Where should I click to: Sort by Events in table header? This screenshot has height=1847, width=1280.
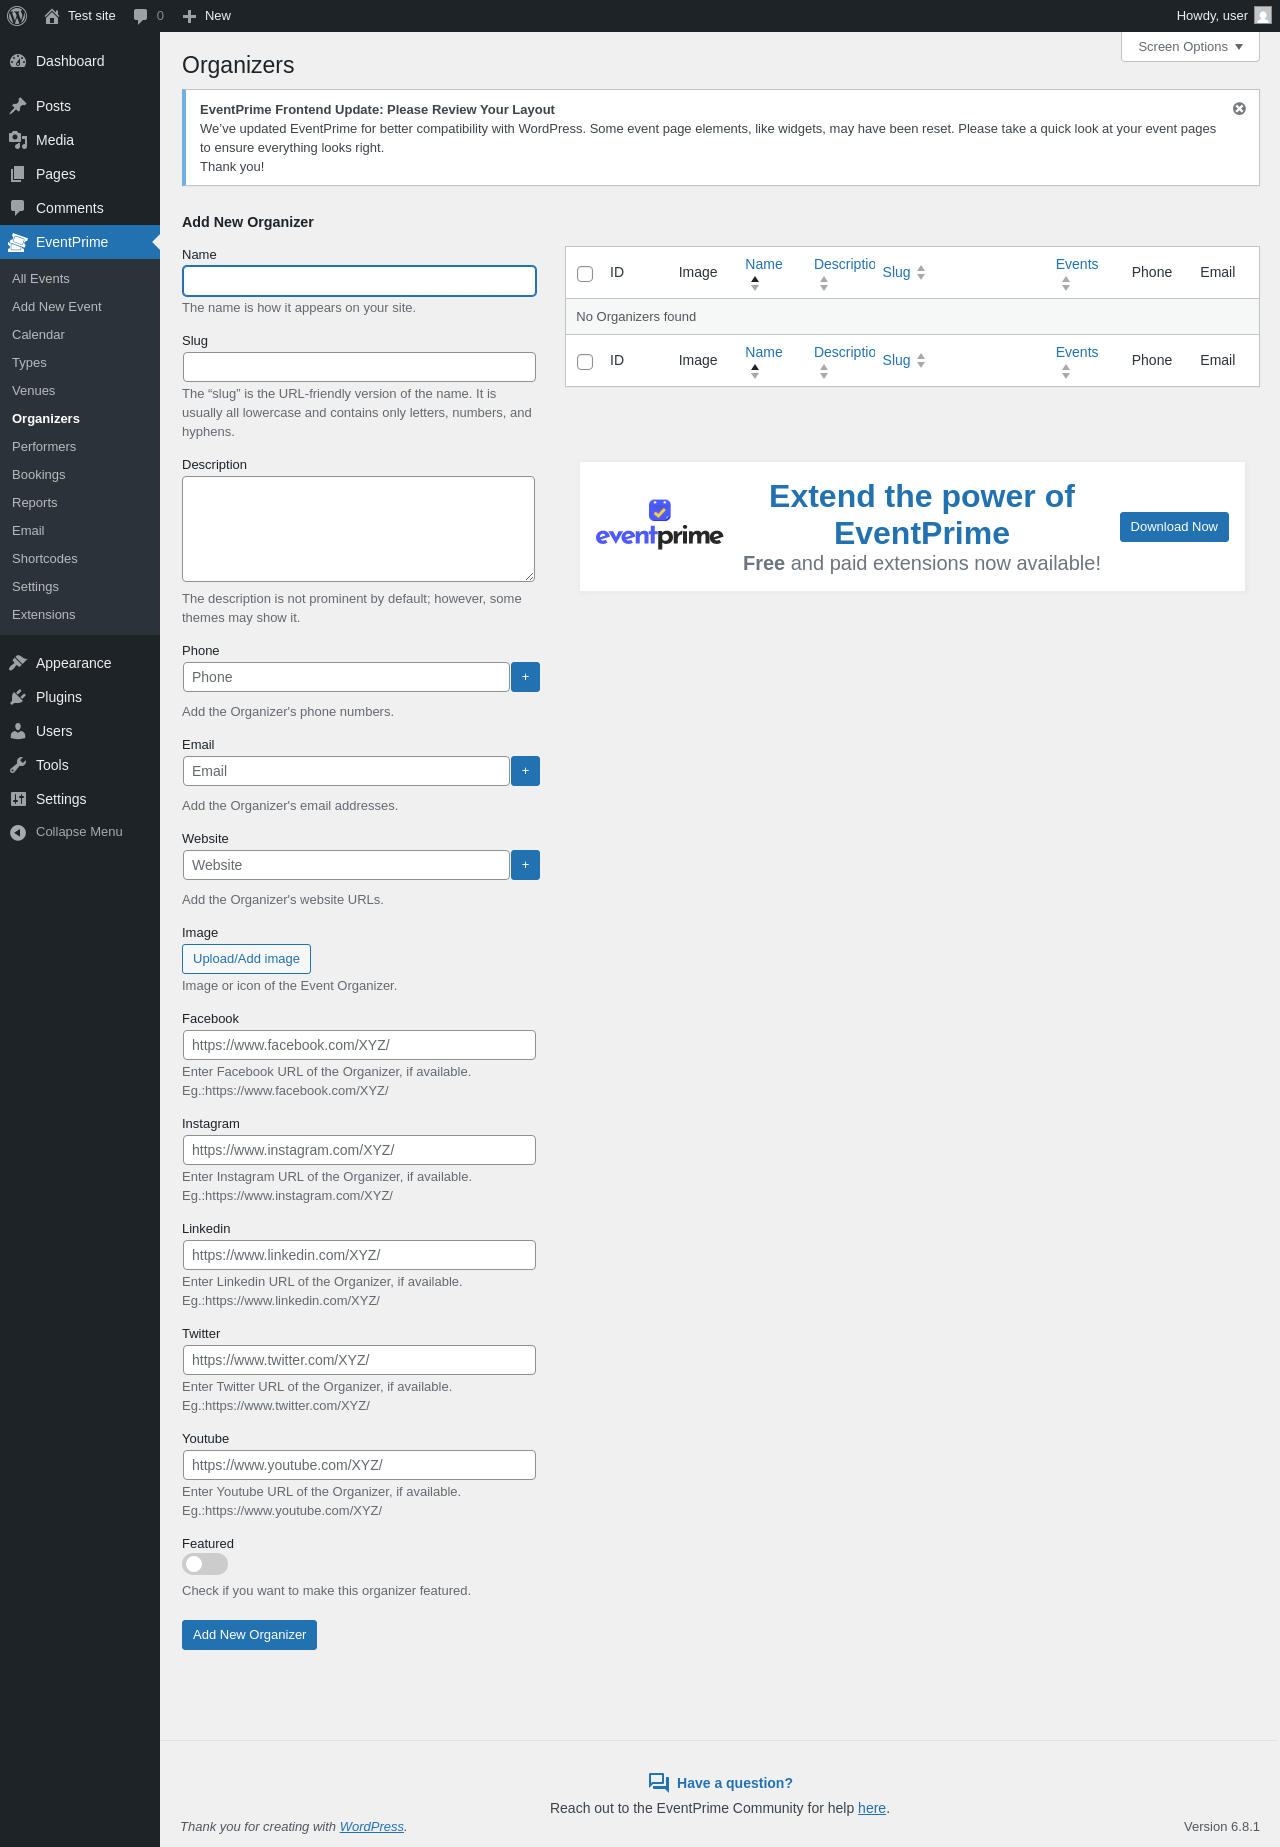1077,272
